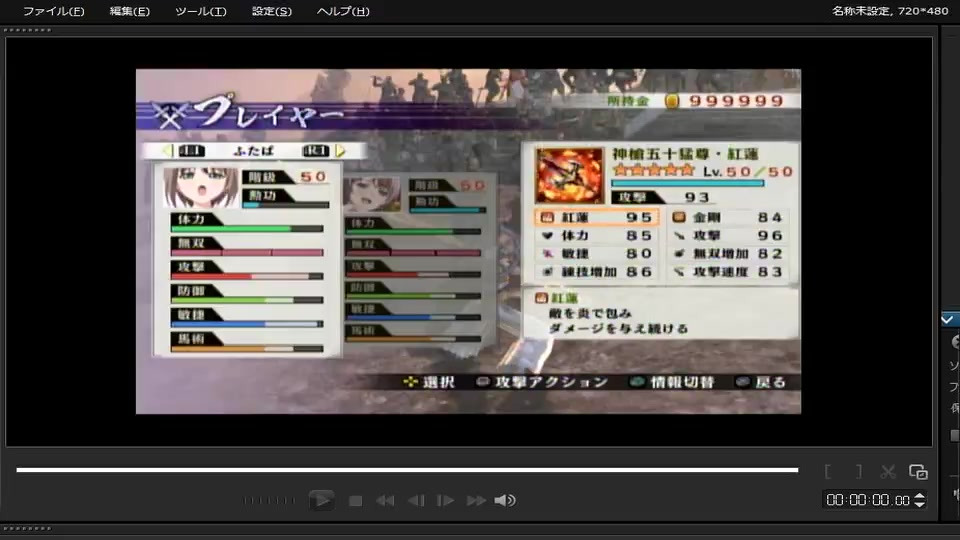960x540 pixels.
Task: Click the game video in the preview window
Action: pyautogui.click(x=468, y=241)
